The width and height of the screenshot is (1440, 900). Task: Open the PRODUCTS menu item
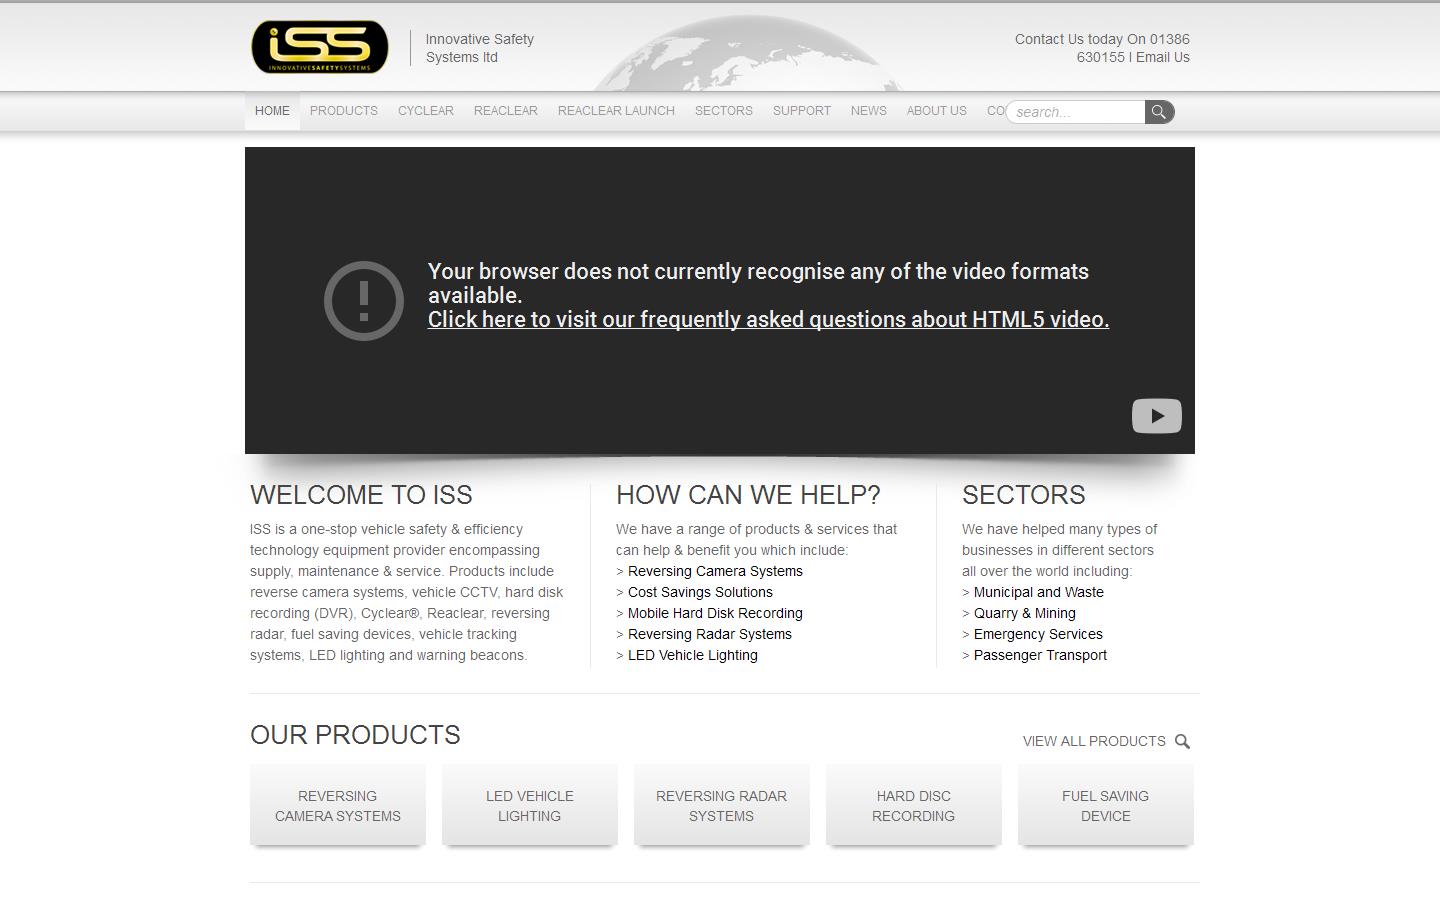click(x=343, y=111)
